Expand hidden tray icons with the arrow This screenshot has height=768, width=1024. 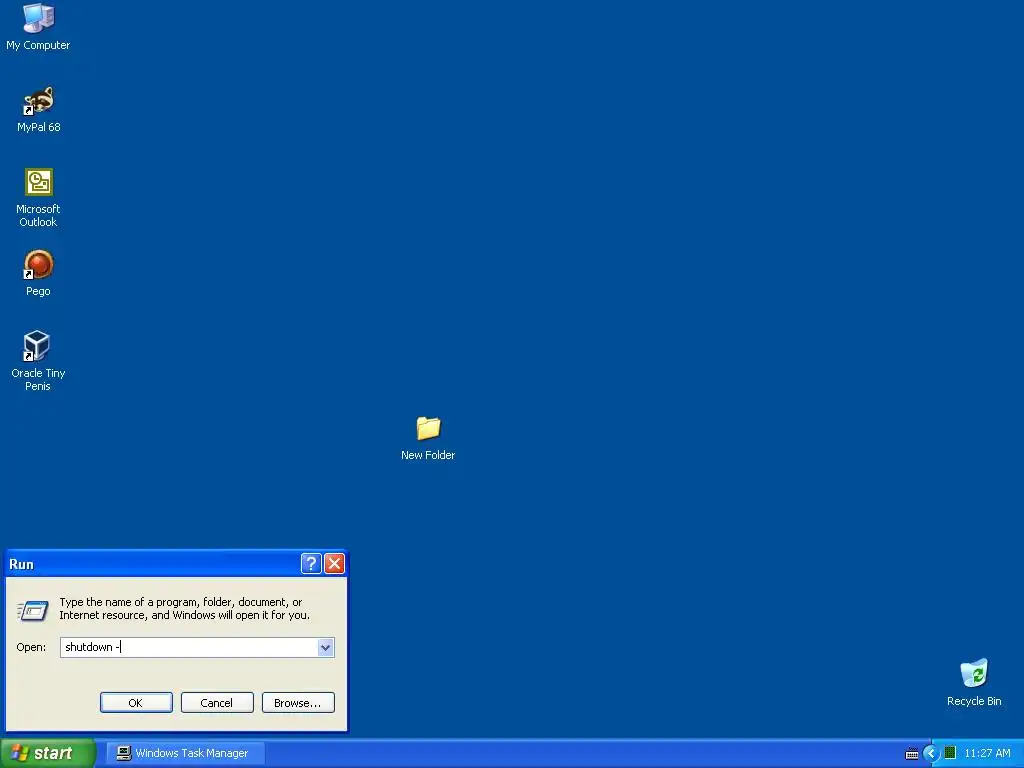tap(931, 753)
